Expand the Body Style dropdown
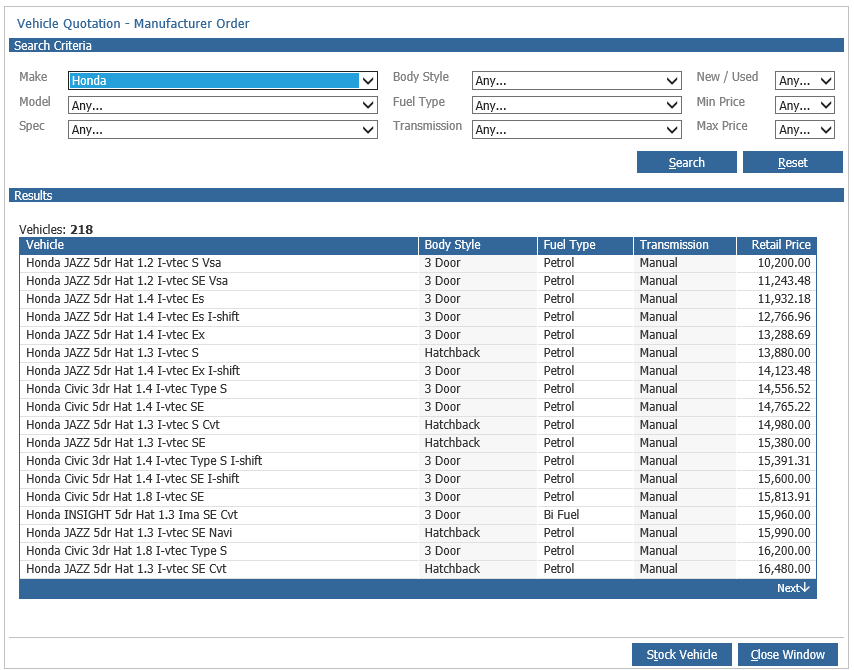The height and width of the screenshot is (670, 854). point(576,81)
